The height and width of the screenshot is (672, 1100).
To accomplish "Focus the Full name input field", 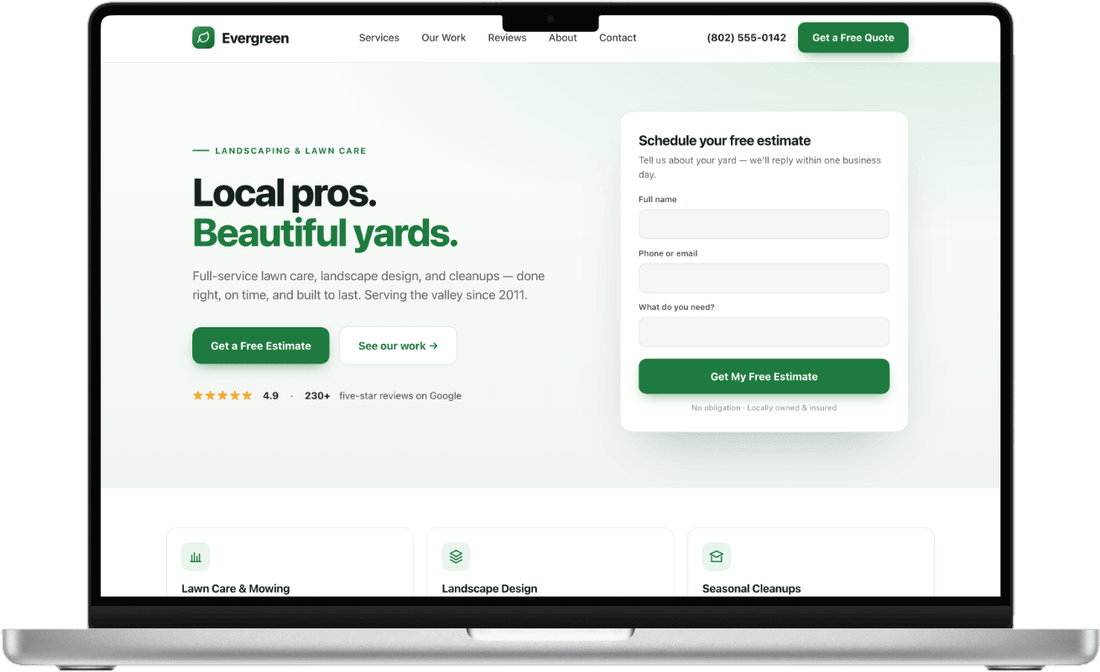I will tap(764, 224).
